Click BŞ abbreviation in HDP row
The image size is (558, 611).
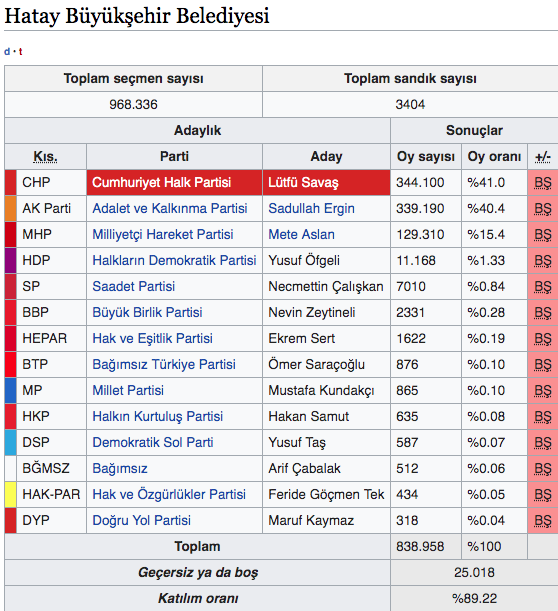[543, 260]
